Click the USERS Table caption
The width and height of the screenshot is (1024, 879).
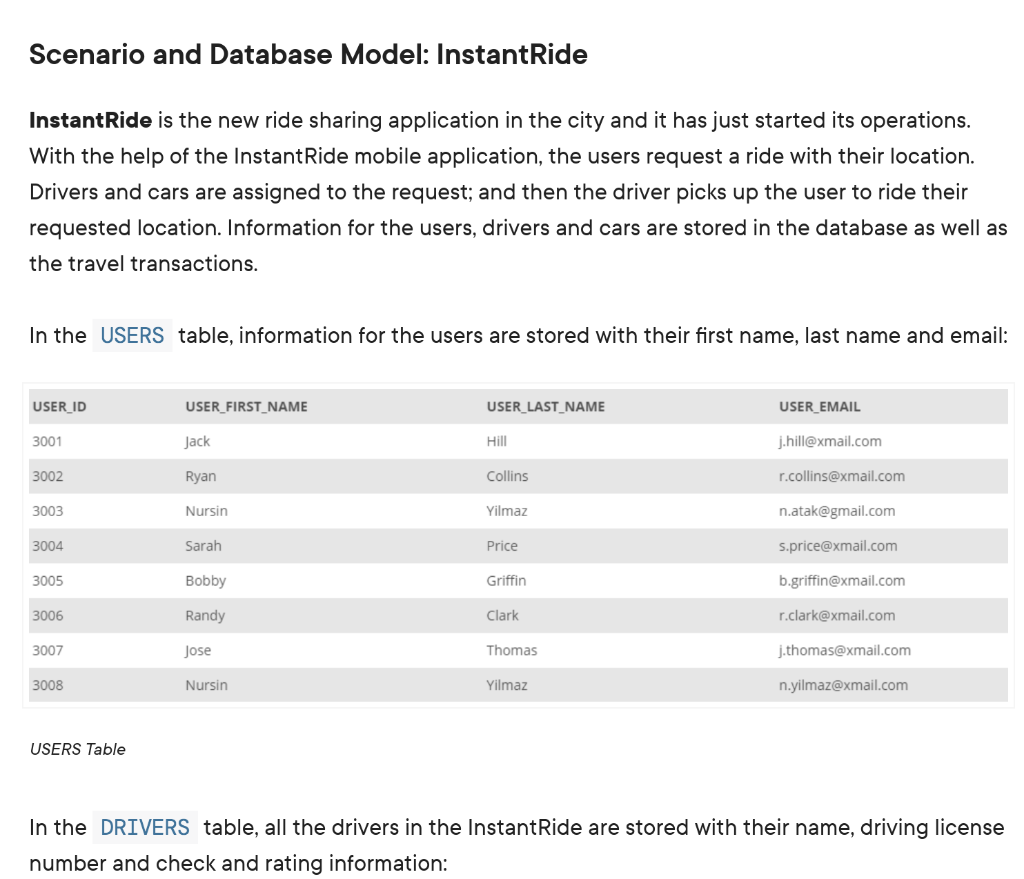78,749
